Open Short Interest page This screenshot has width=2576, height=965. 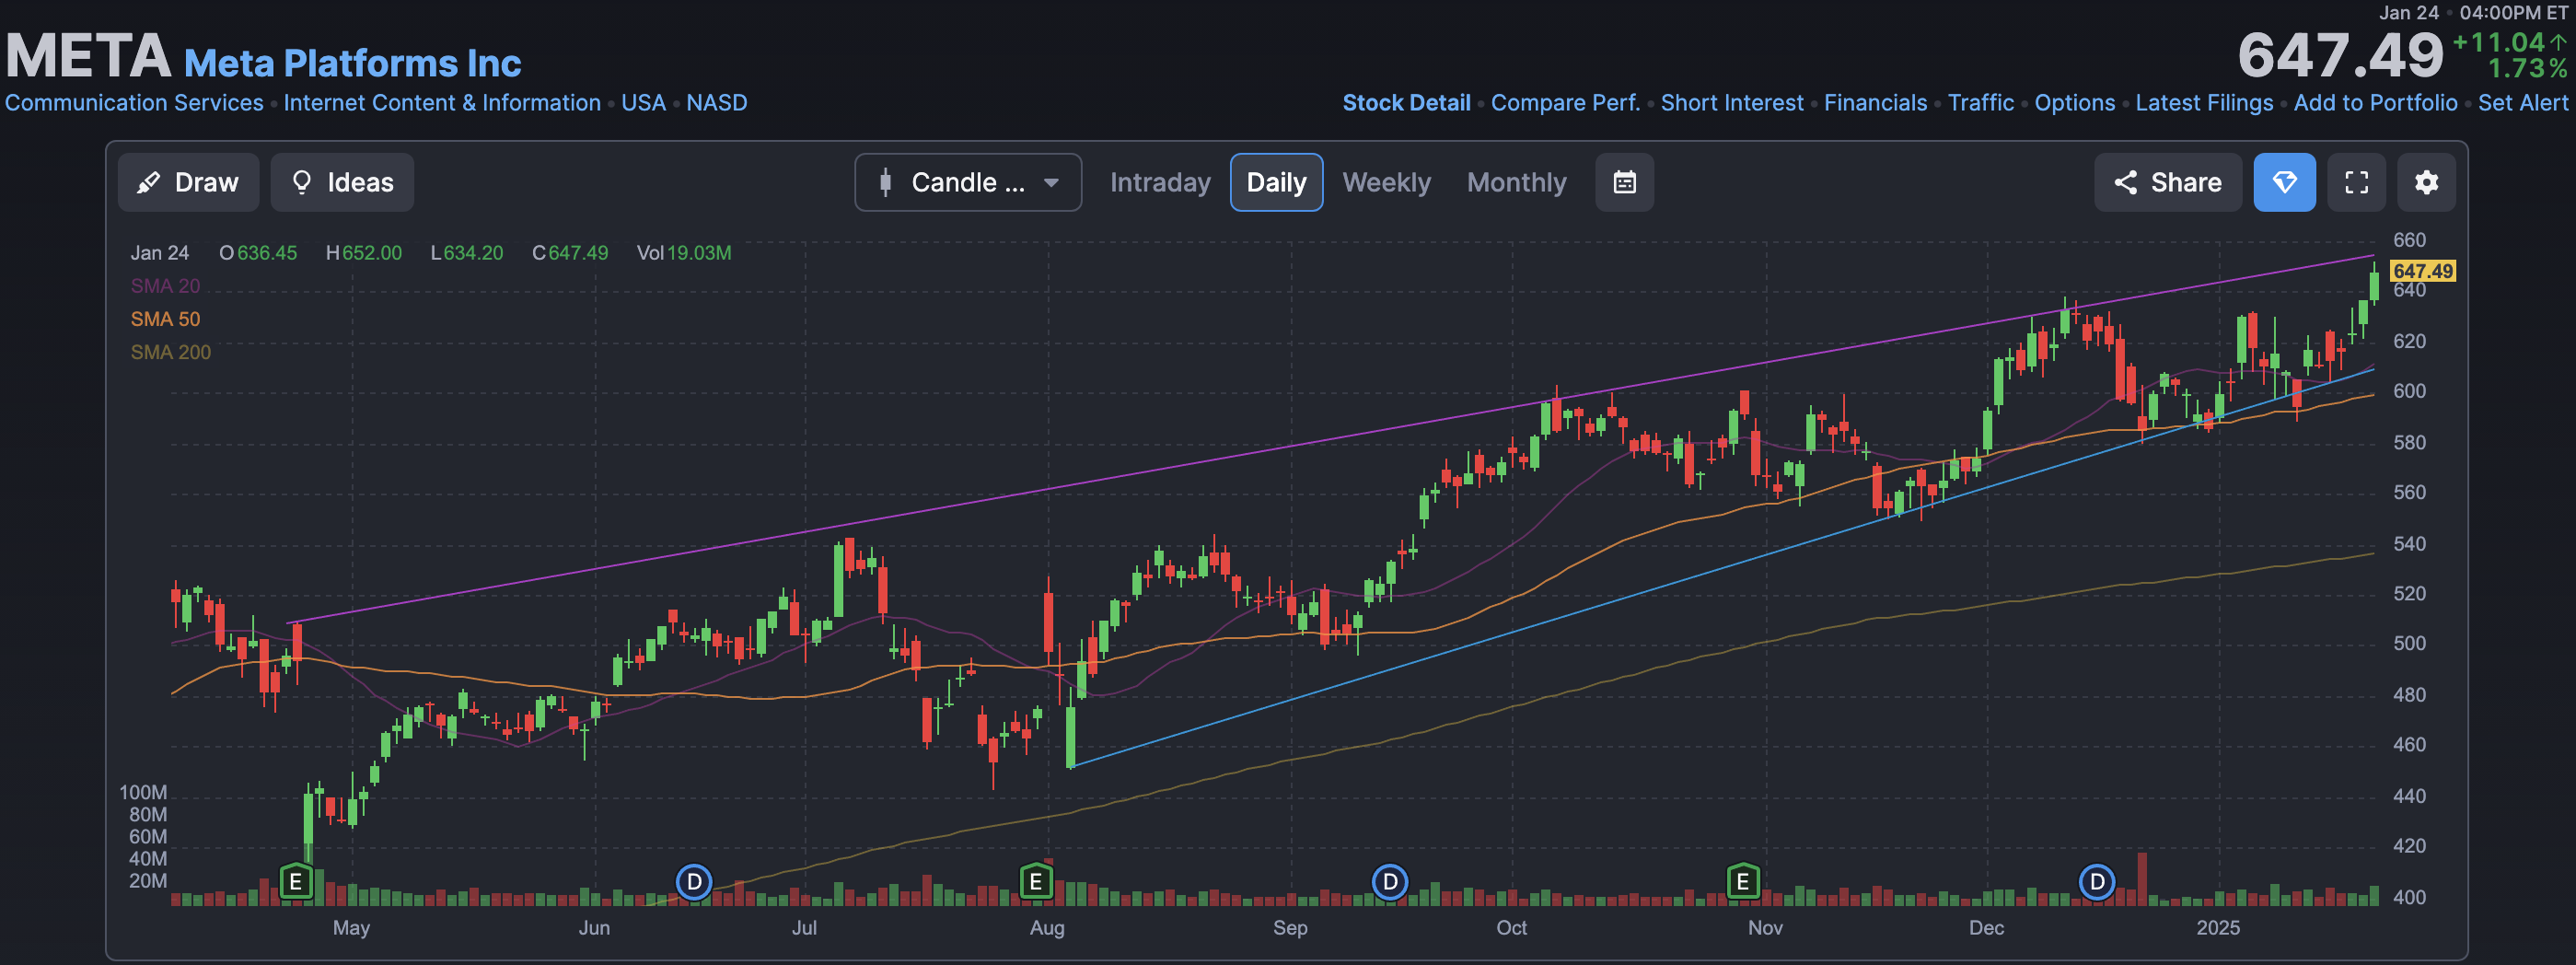(1732, 103)
